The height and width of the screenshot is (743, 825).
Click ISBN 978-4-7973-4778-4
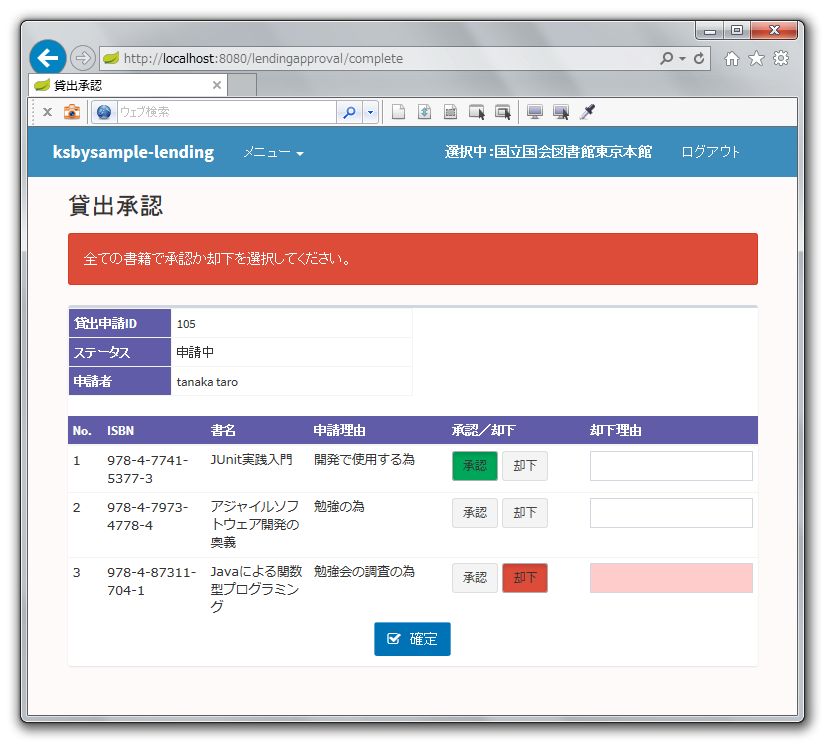pyautogui.click(x=147, y=516)
